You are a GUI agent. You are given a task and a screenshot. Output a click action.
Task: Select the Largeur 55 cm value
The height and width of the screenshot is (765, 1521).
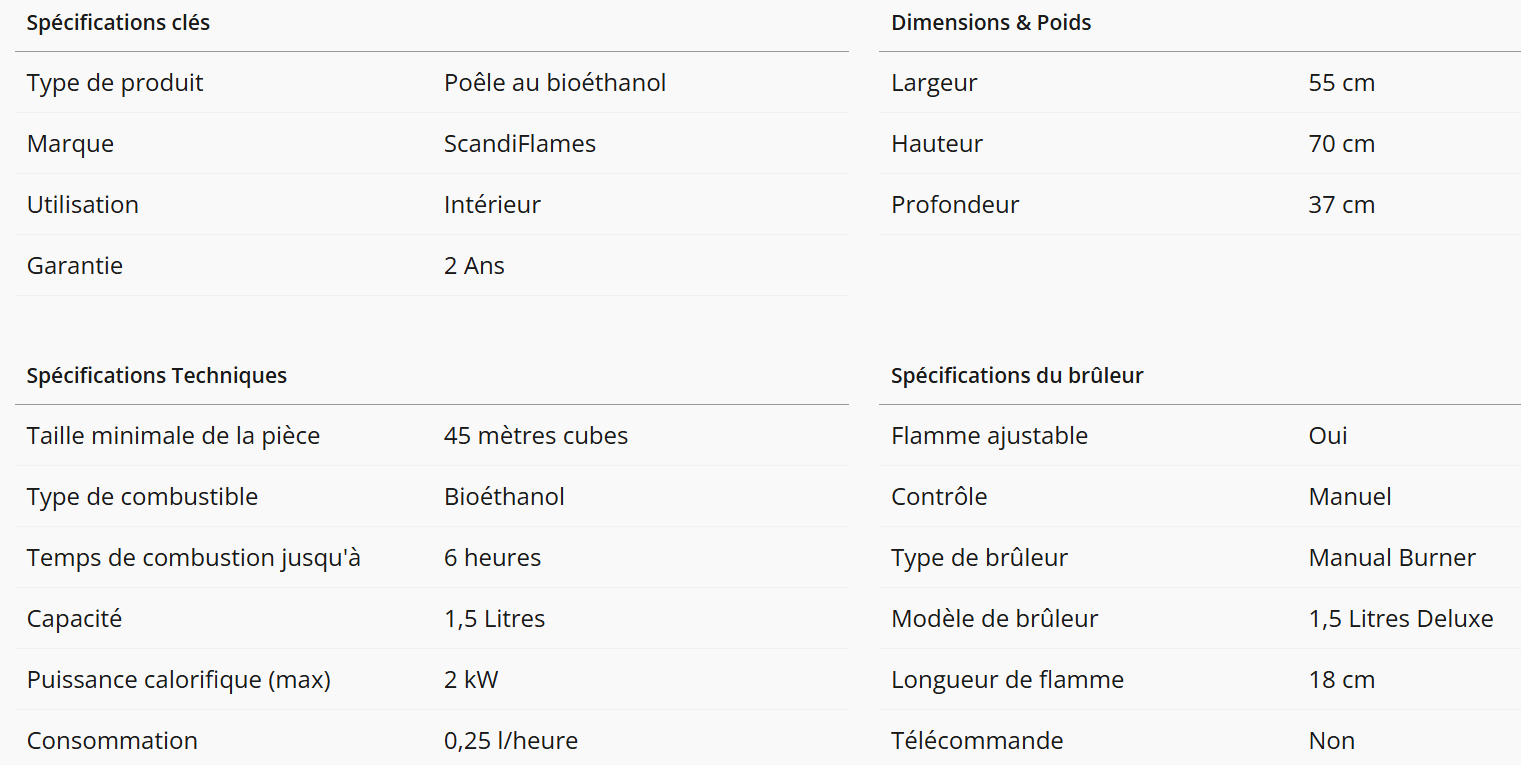[x=1341, y=83]
